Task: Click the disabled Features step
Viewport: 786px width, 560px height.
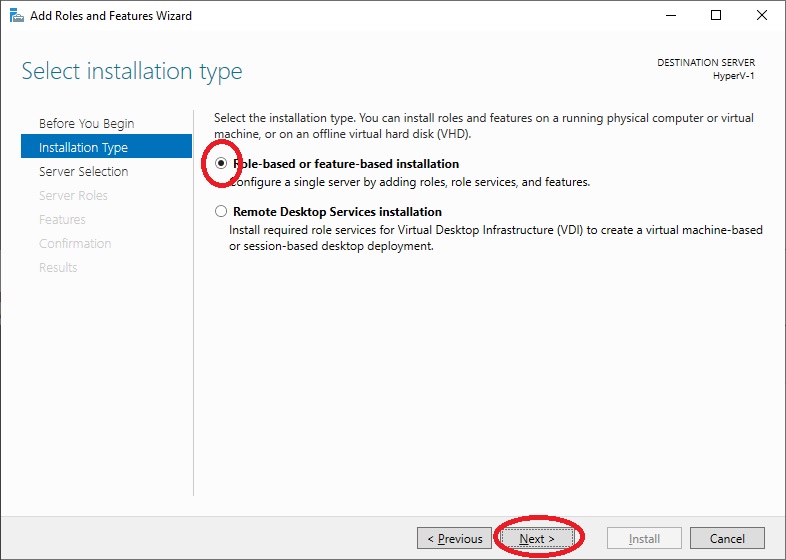Action: [x=62, y=220]
